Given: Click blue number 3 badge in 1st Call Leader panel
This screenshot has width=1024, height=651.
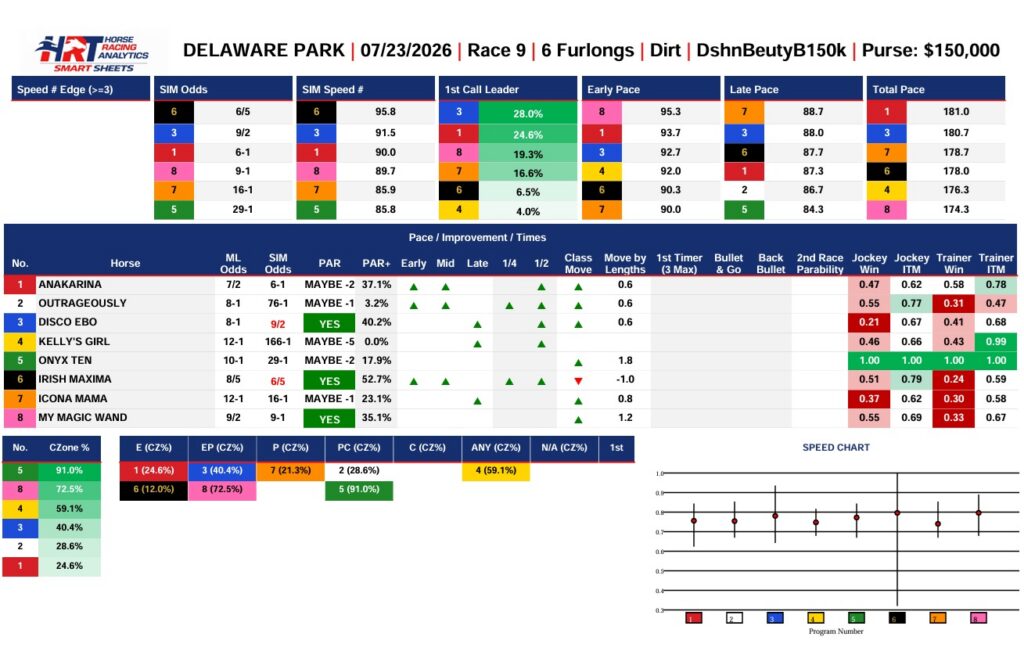Looking at the screenshot, I should point(458,112).
